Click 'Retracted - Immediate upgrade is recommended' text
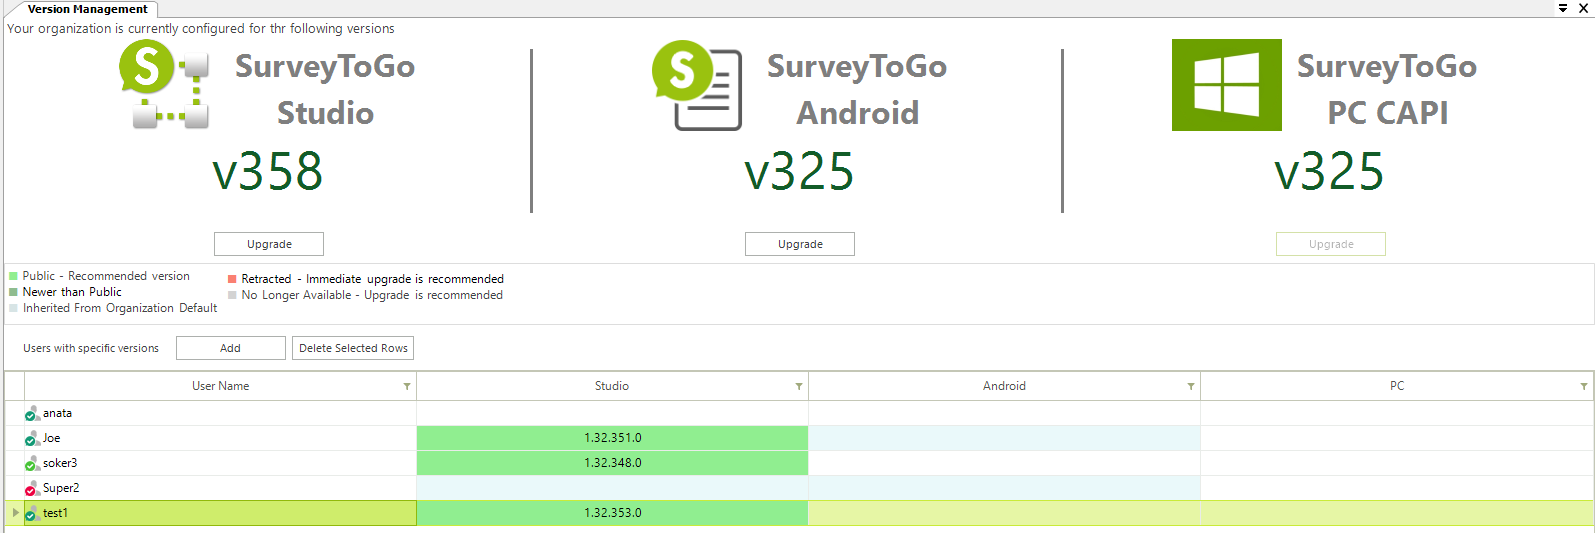Image resolution: width=1595 pixels, height=533 pixels. [372, 279]
